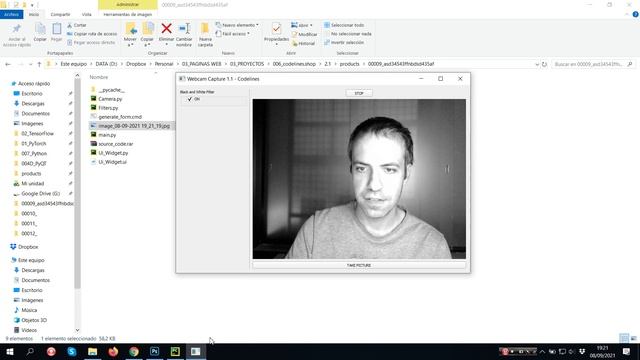Open the Abrir dropdown in ribbon
Screen dimensions: 640x360
[302, 25]
